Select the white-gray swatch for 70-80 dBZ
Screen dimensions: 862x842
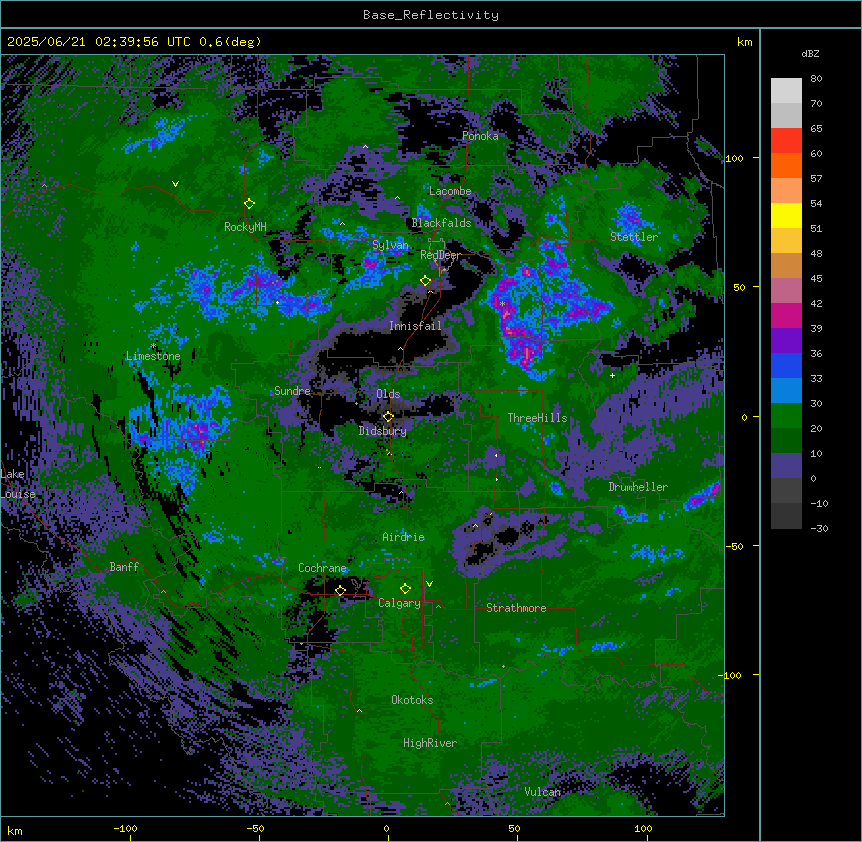tap(786, 91)
